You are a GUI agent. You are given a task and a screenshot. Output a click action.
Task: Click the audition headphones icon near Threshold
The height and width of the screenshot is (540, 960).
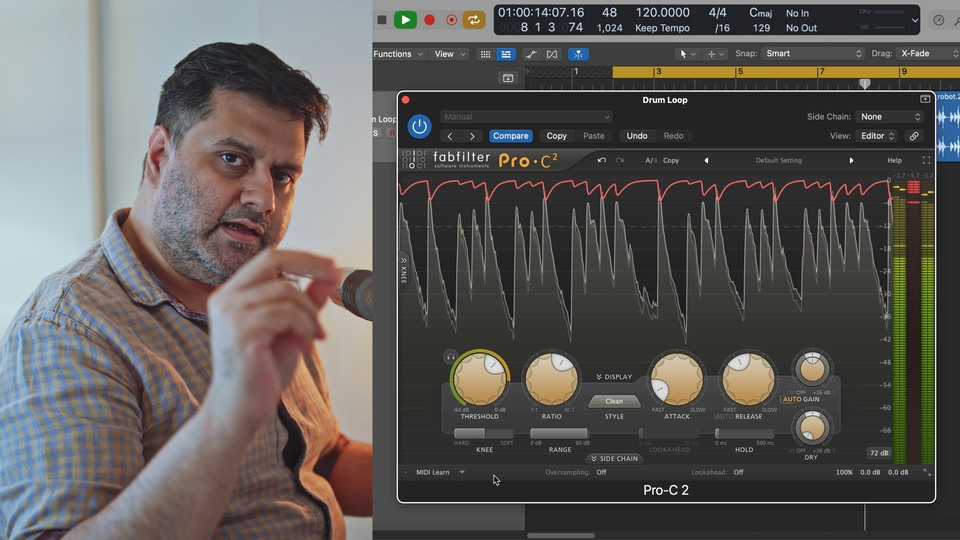point(451,356)
